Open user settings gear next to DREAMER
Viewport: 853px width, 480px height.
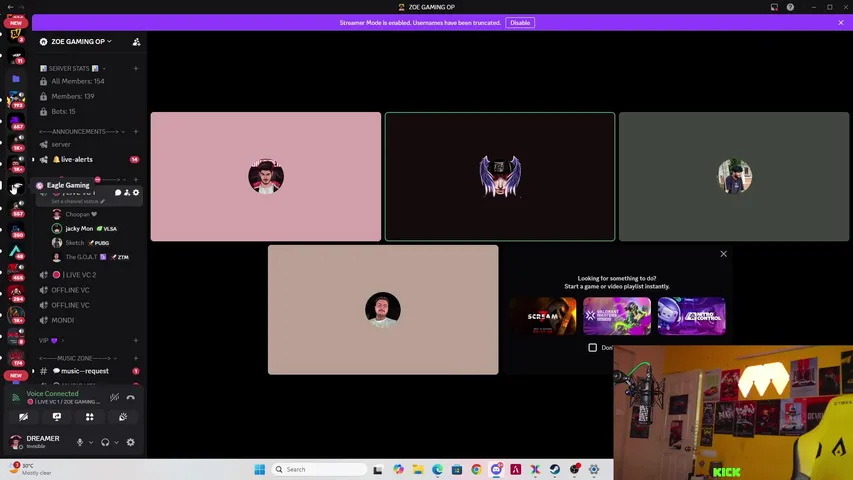click(x=131, y=442)
